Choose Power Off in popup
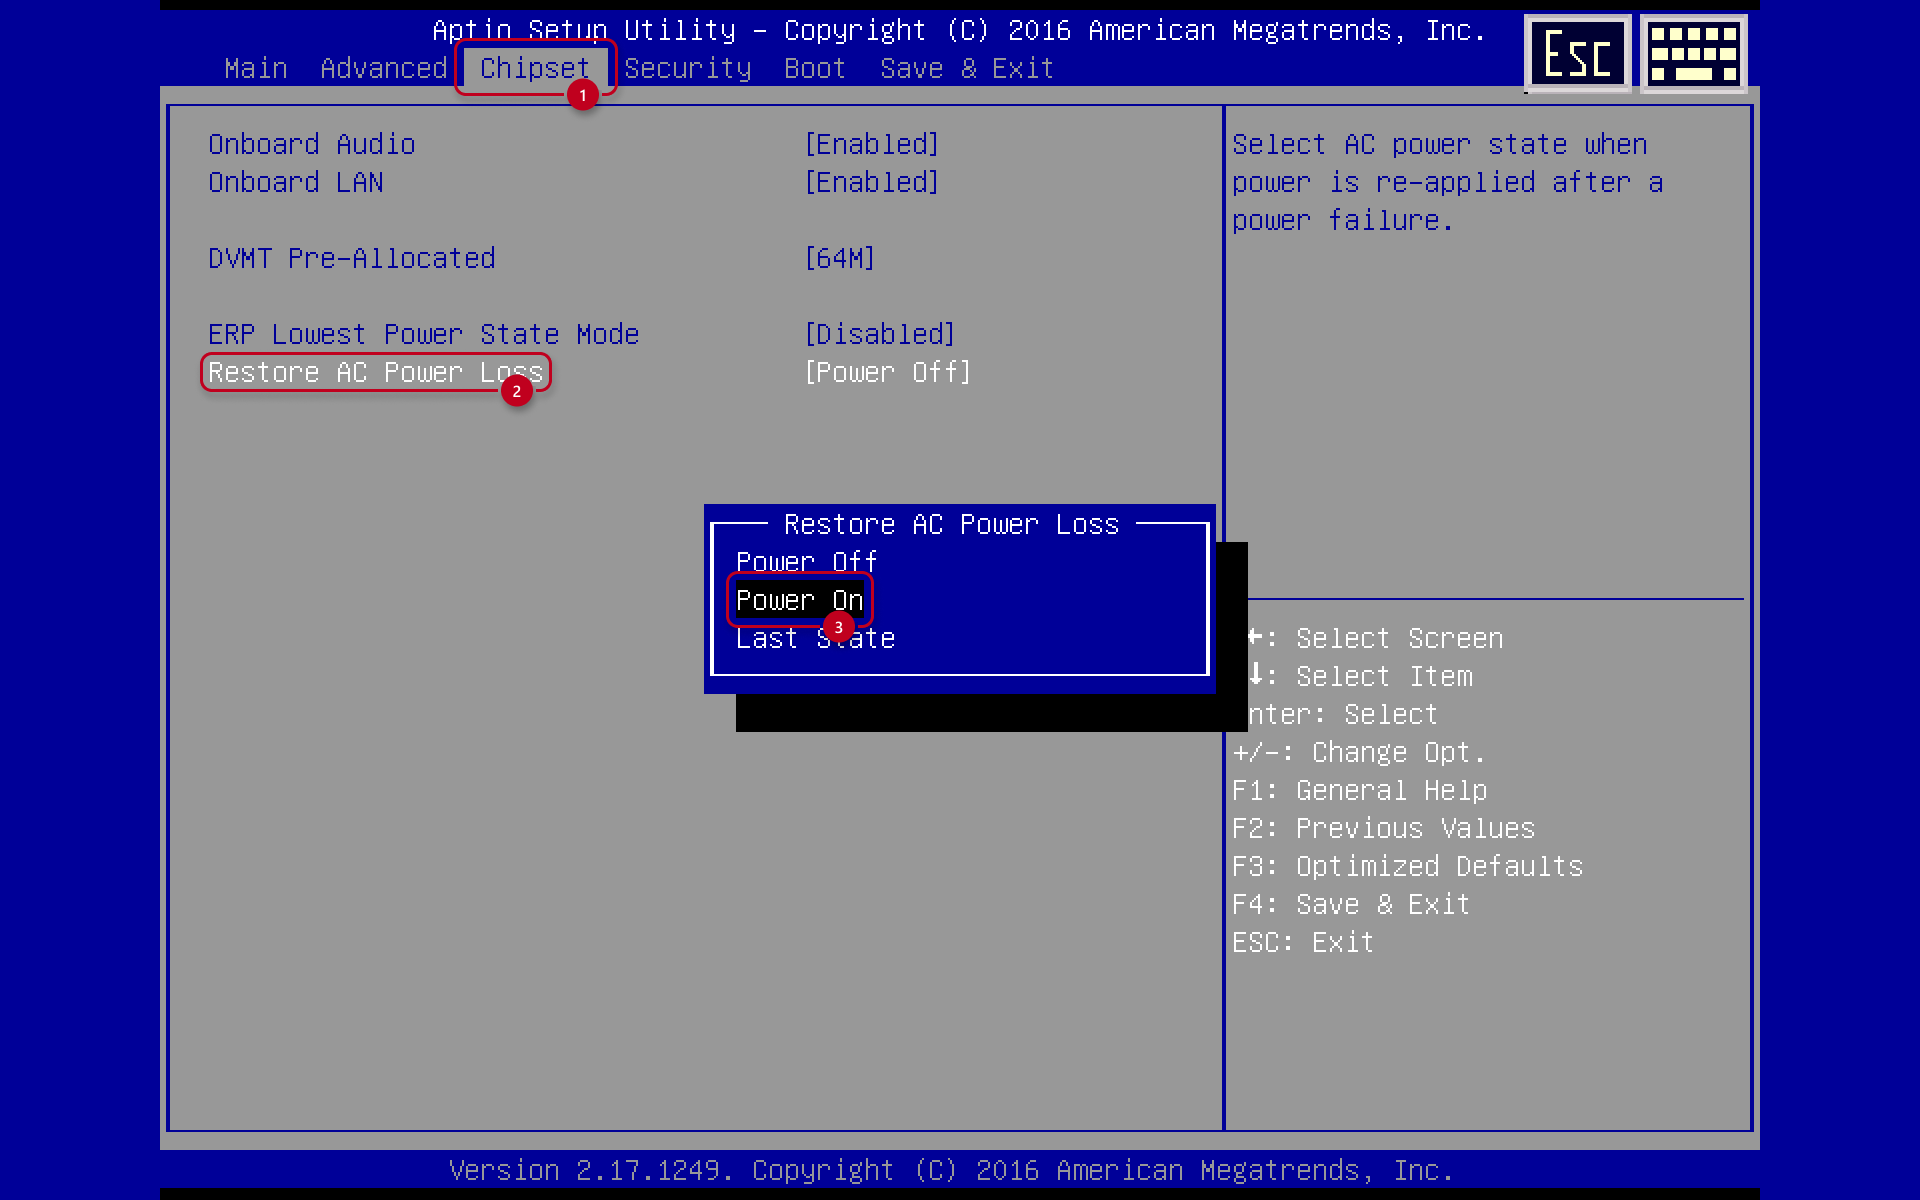 (807, 562)
